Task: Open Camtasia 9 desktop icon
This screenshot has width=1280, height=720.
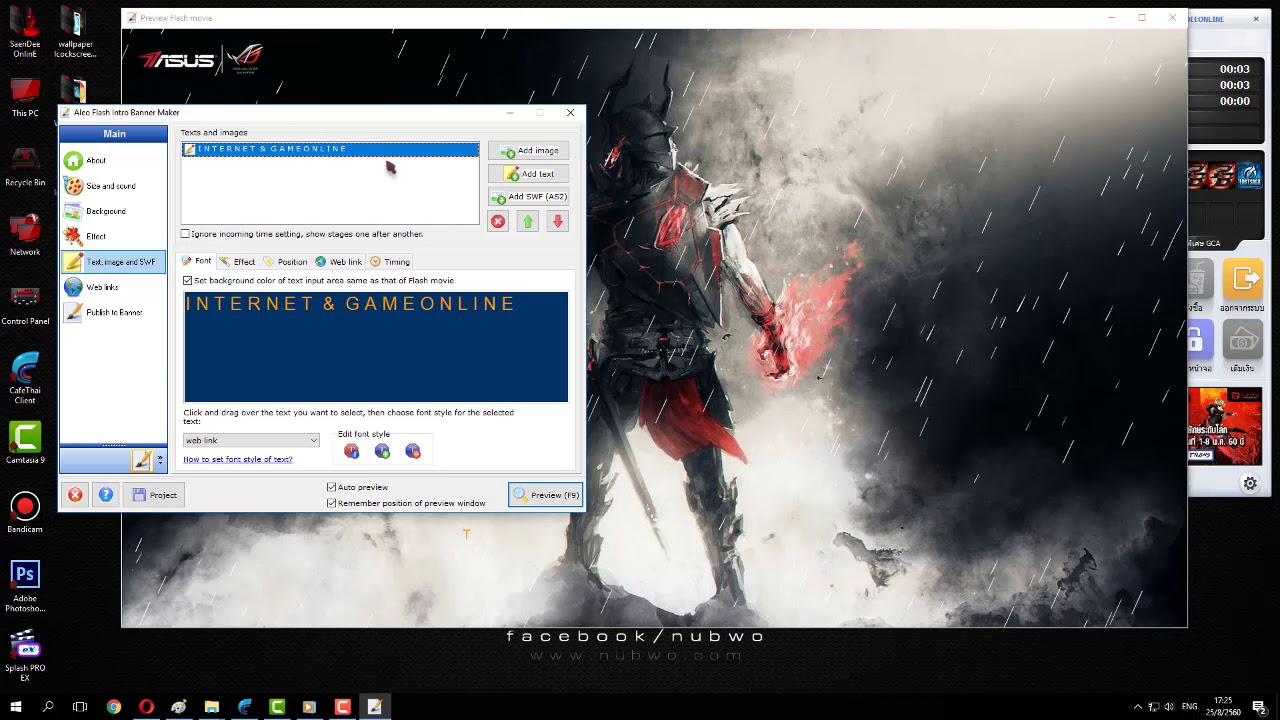Action: [25, 443]
